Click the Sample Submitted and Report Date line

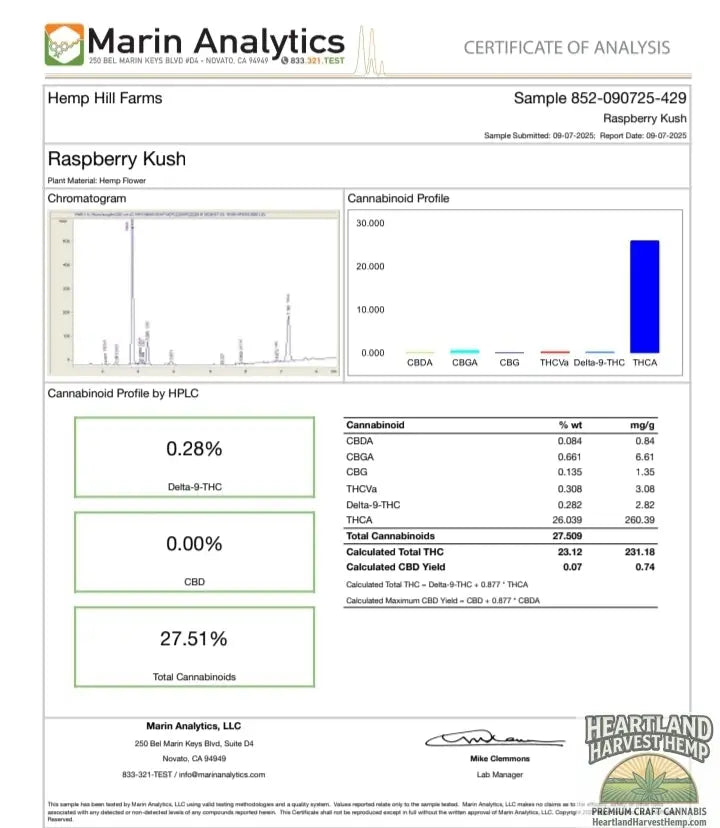(585, 136)
